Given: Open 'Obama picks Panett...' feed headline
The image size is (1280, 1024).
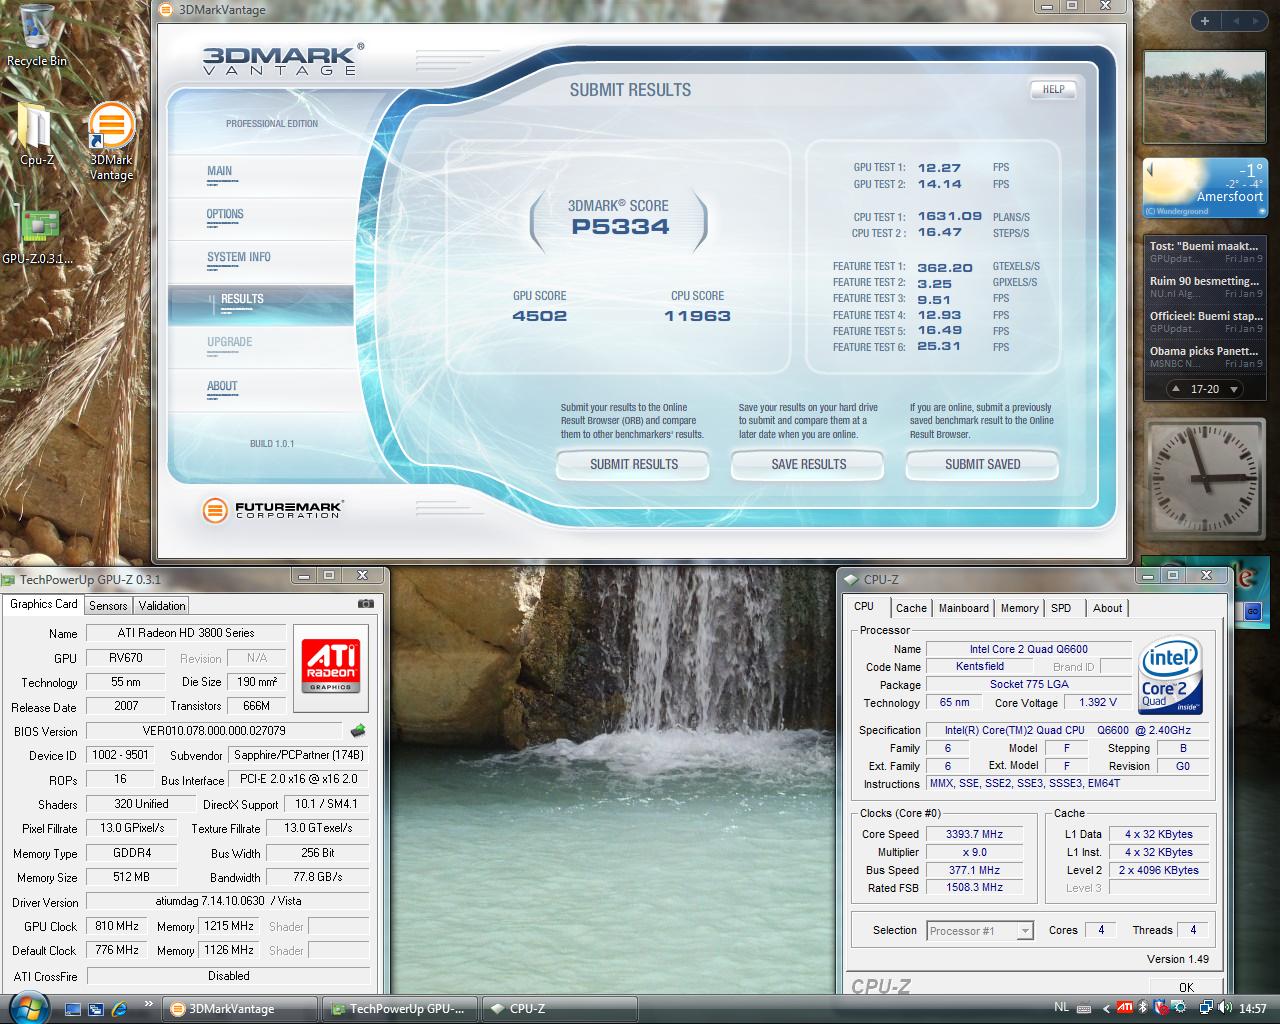Looking at the screenshot, I should (x=1204, y=356).
